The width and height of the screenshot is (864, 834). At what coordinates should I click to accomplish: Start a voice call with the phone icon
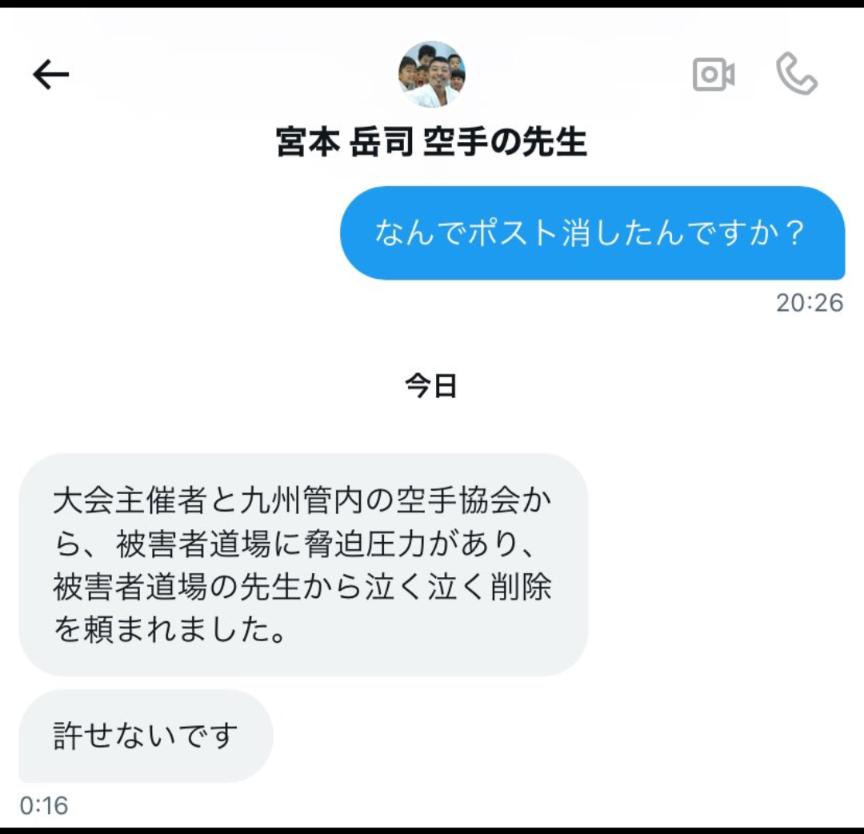click(797, 73)
